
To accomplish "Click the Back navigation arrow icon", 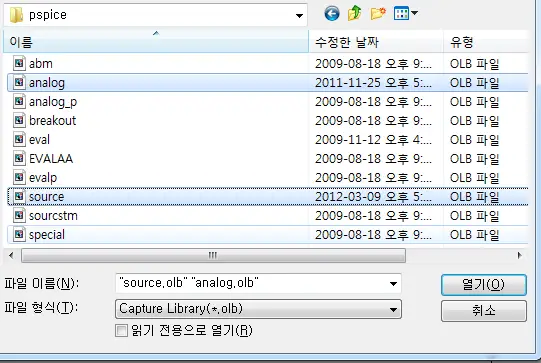I will click(332, 14).
